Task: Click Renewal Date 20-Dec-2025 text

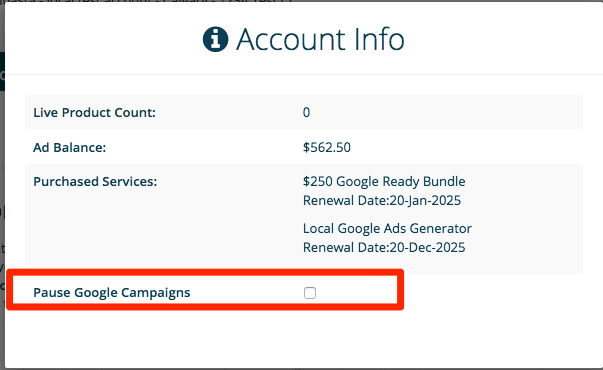Action: [x=384, y=247]
